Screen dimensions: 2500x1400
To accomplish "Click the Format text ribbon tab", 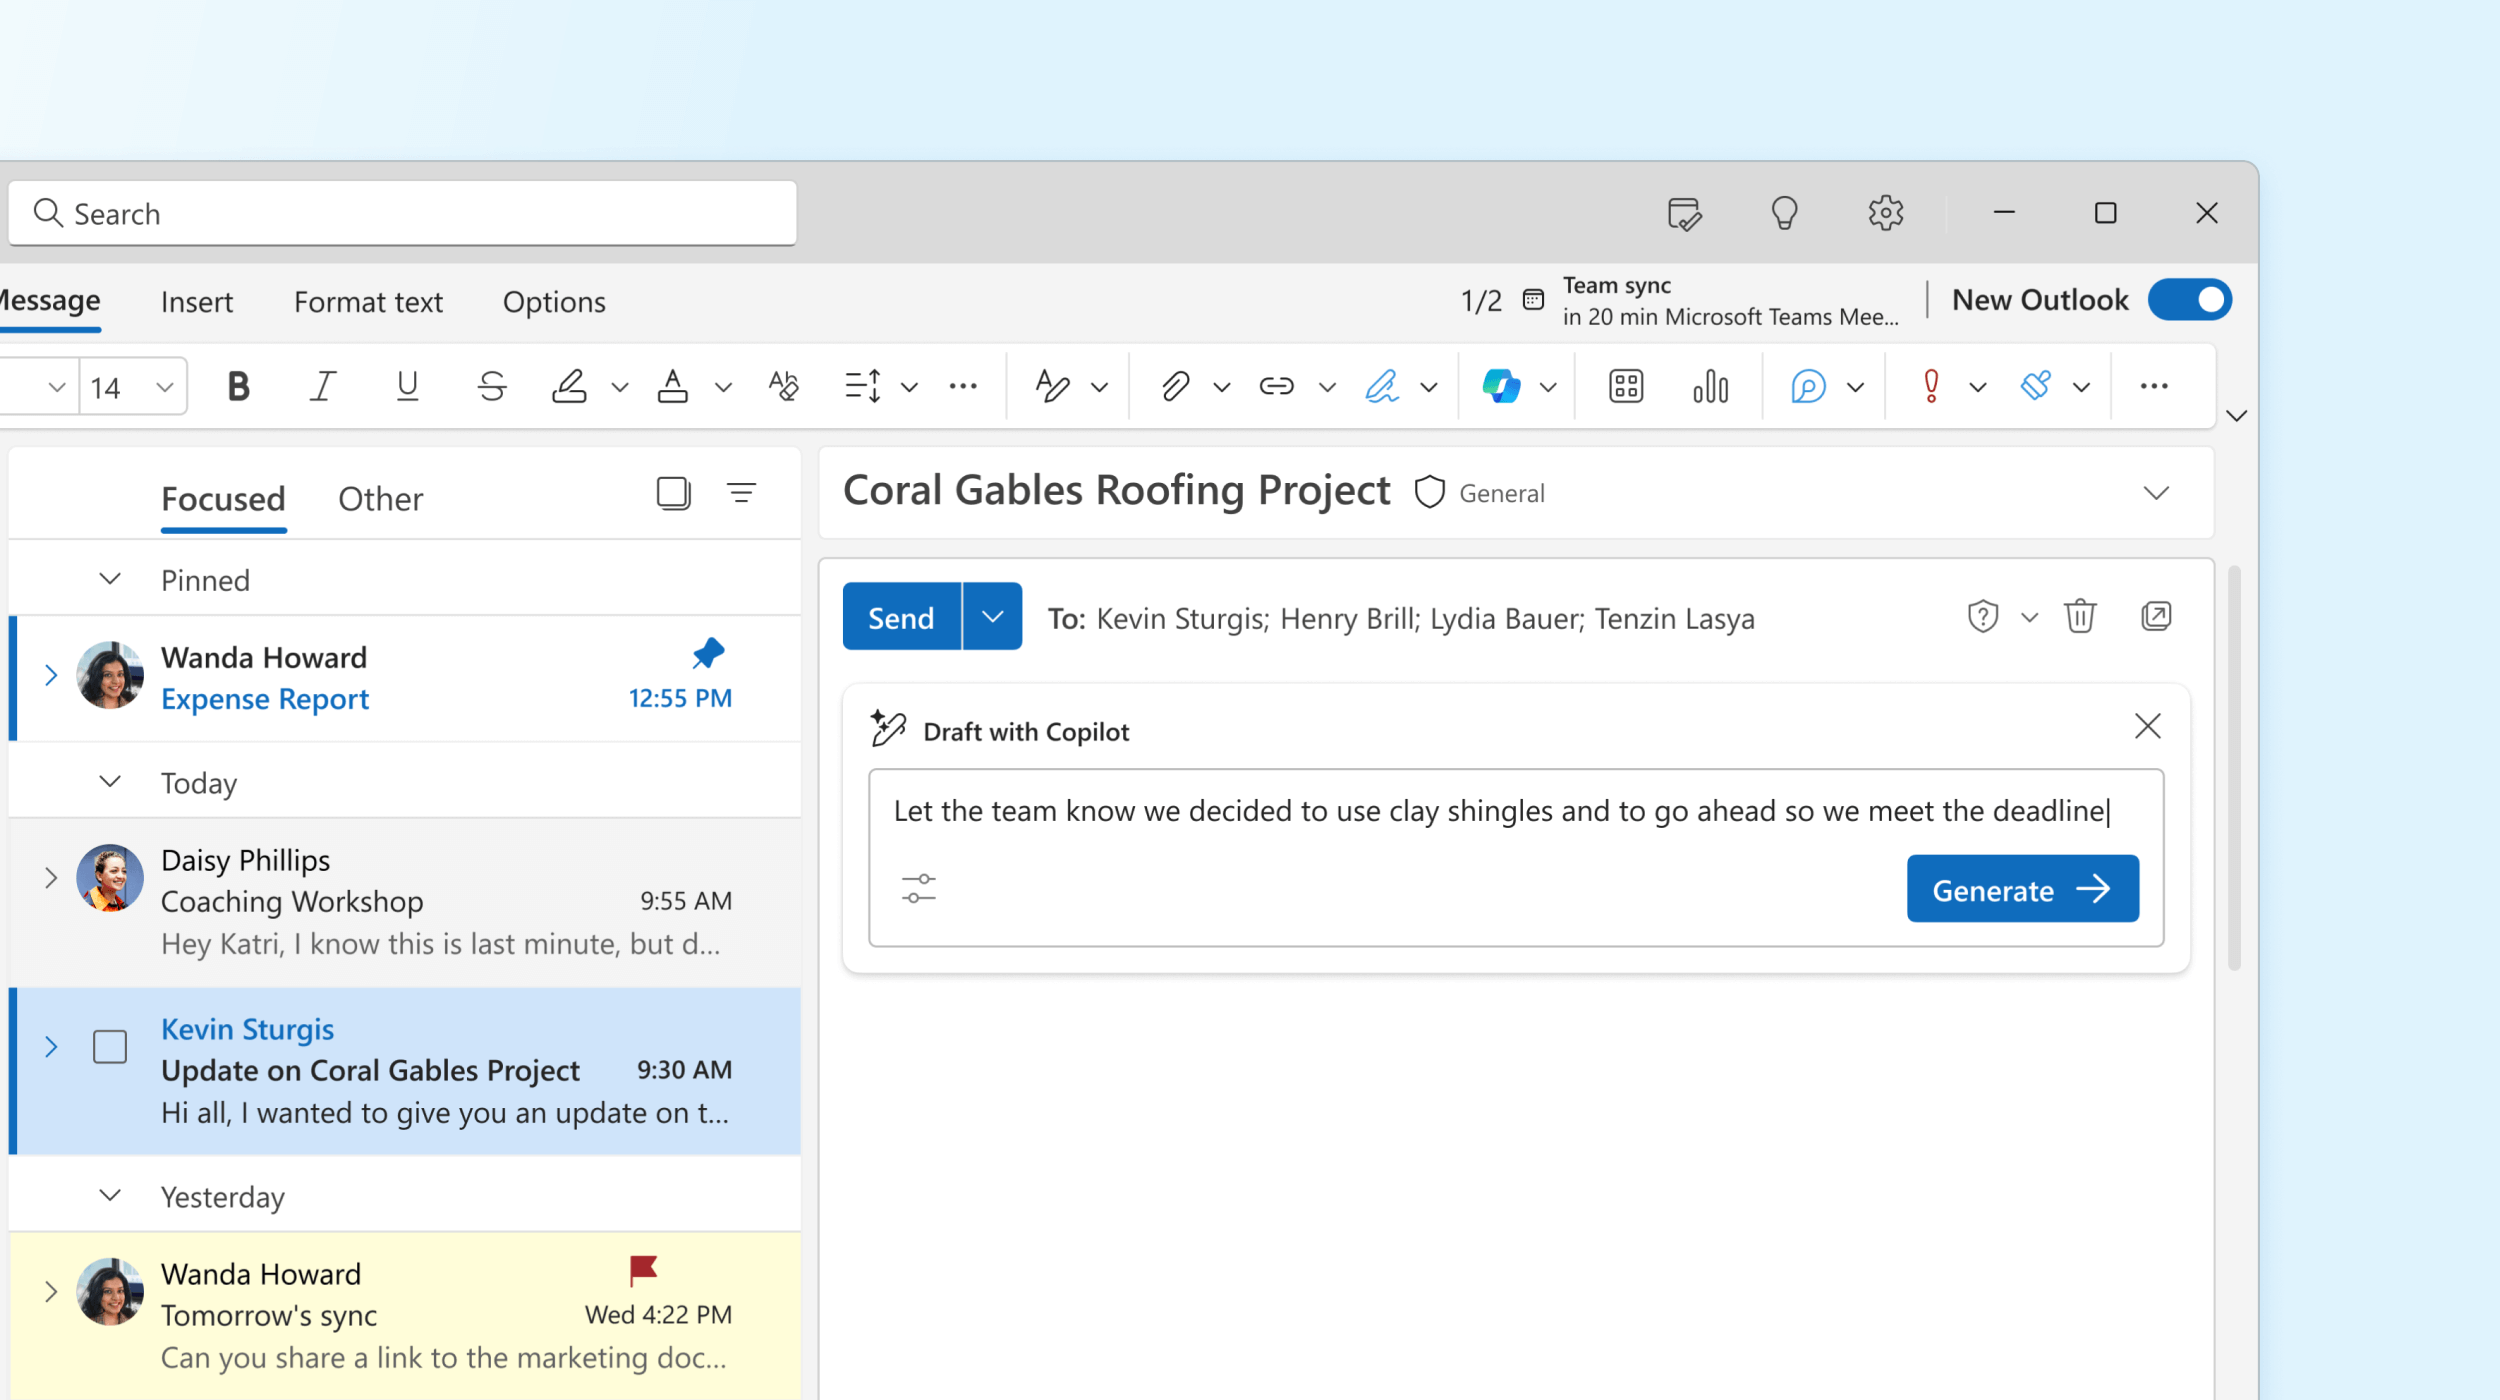I will [x=367, y=301].
